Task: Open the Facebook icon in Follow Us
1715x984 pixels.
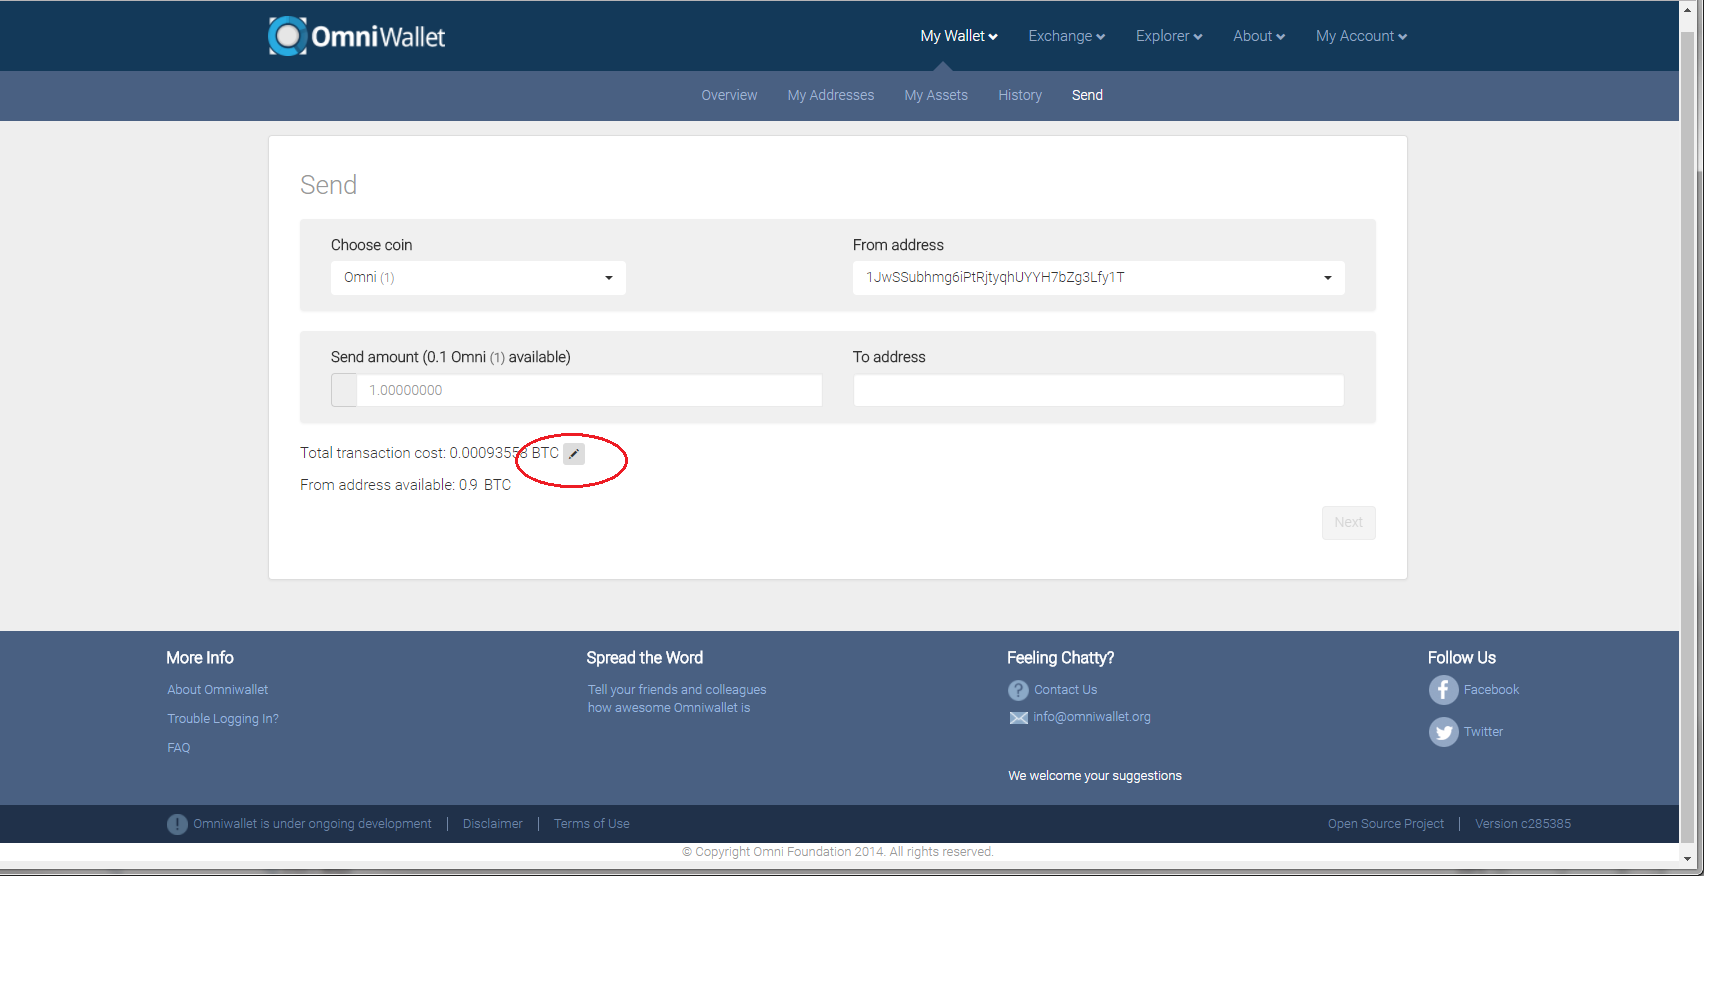Action: point(1443,690)
